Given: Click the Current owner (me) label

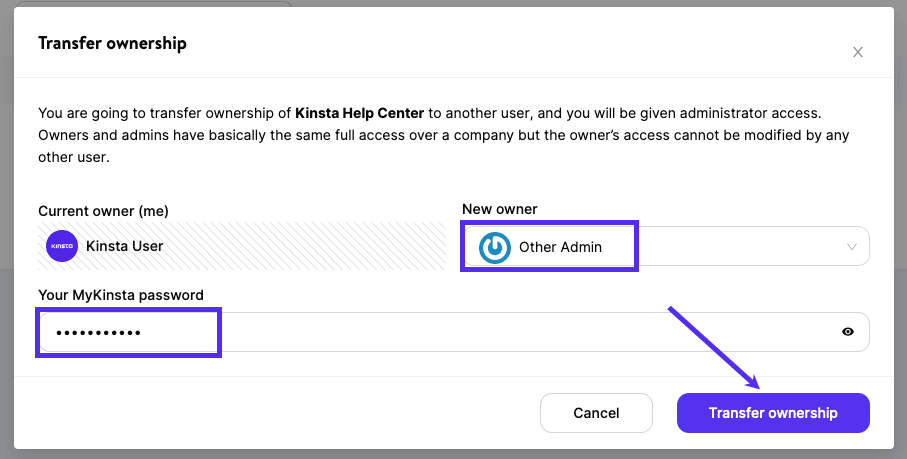Looking at the screenshot, I should (103, 210).
